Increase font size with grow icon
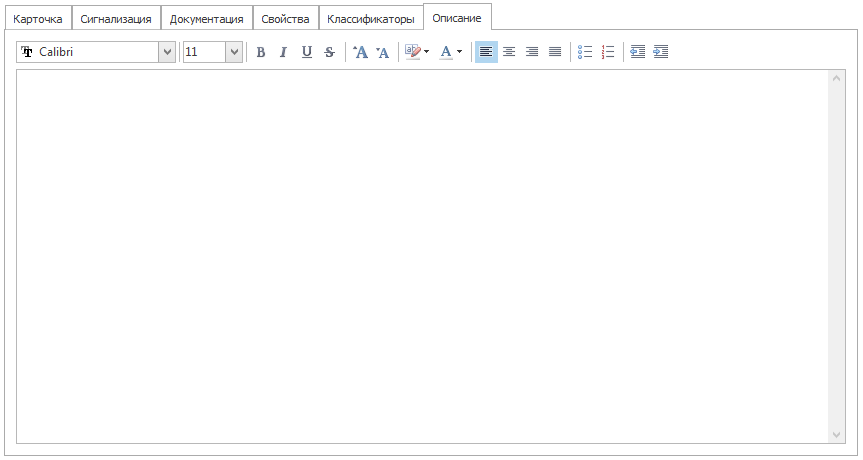 coord(361,52)
